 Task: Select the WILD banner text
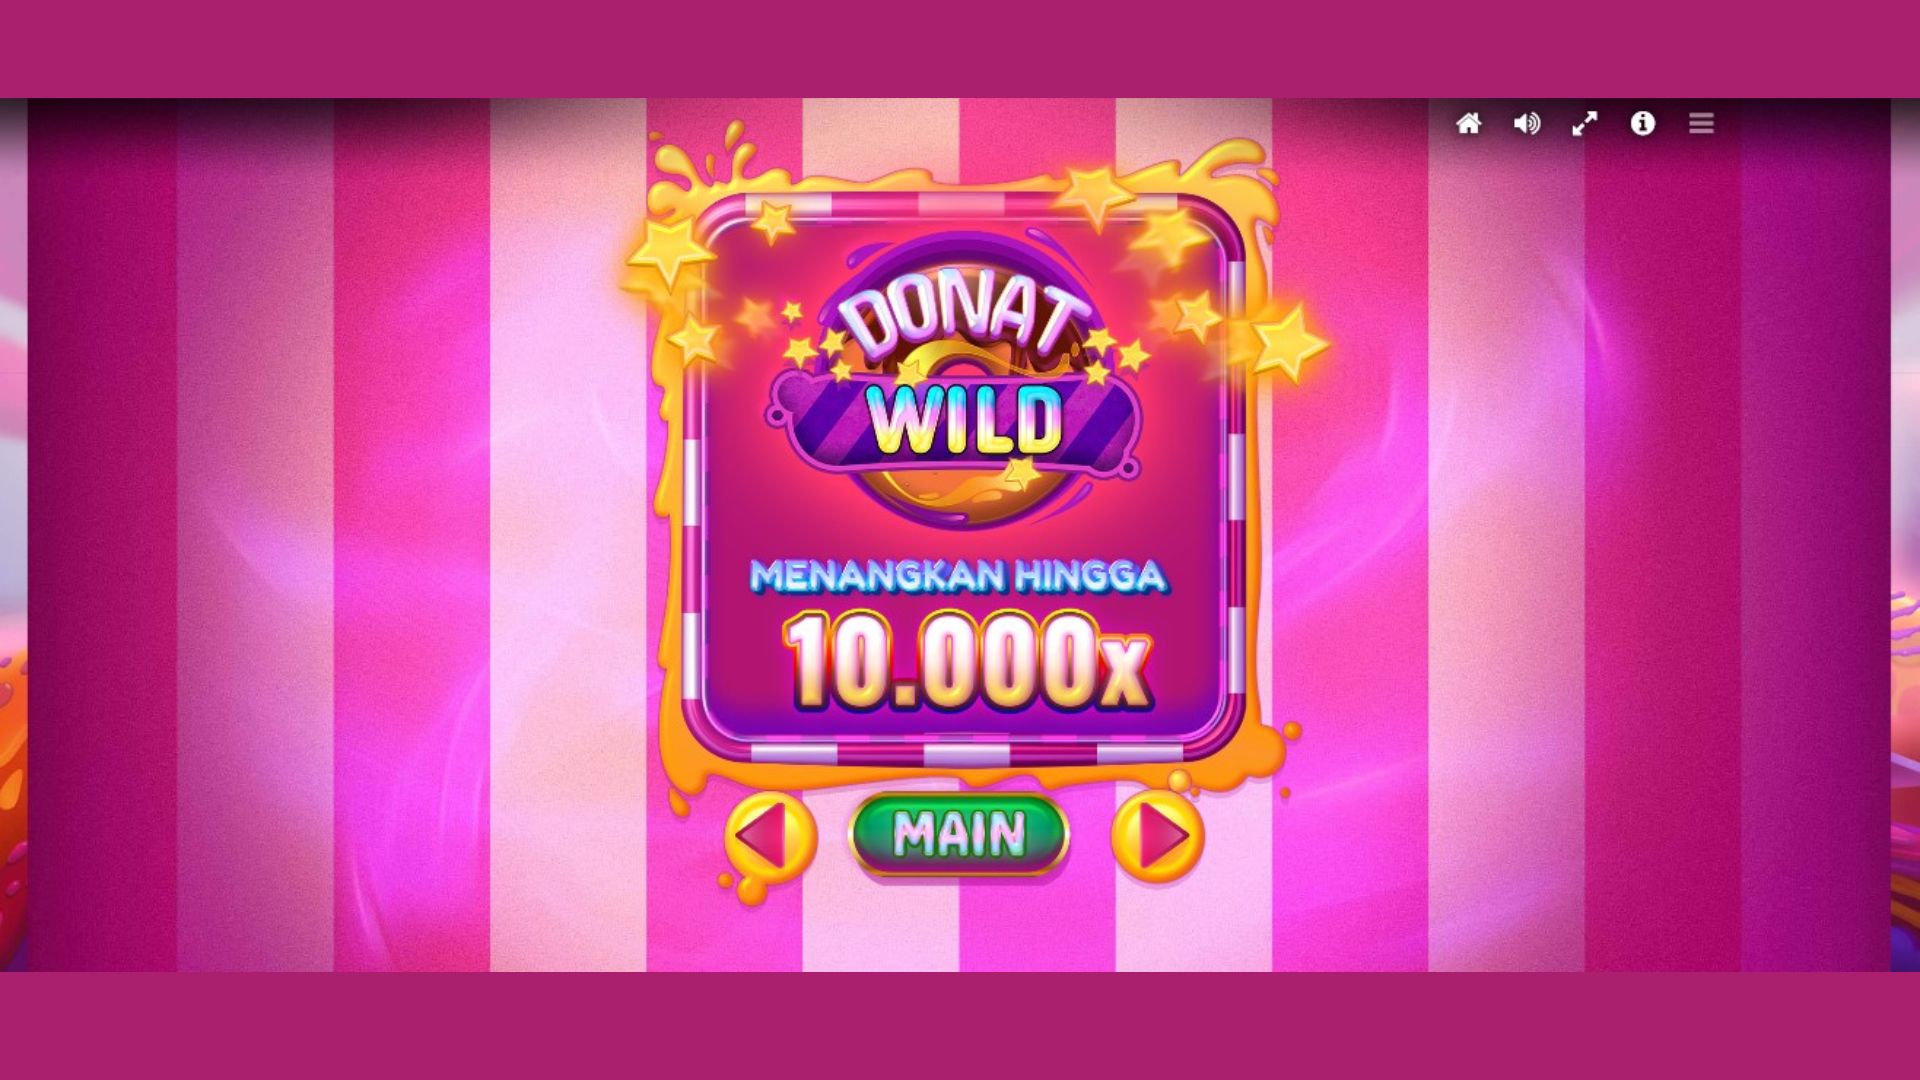(x=964, y=420)
